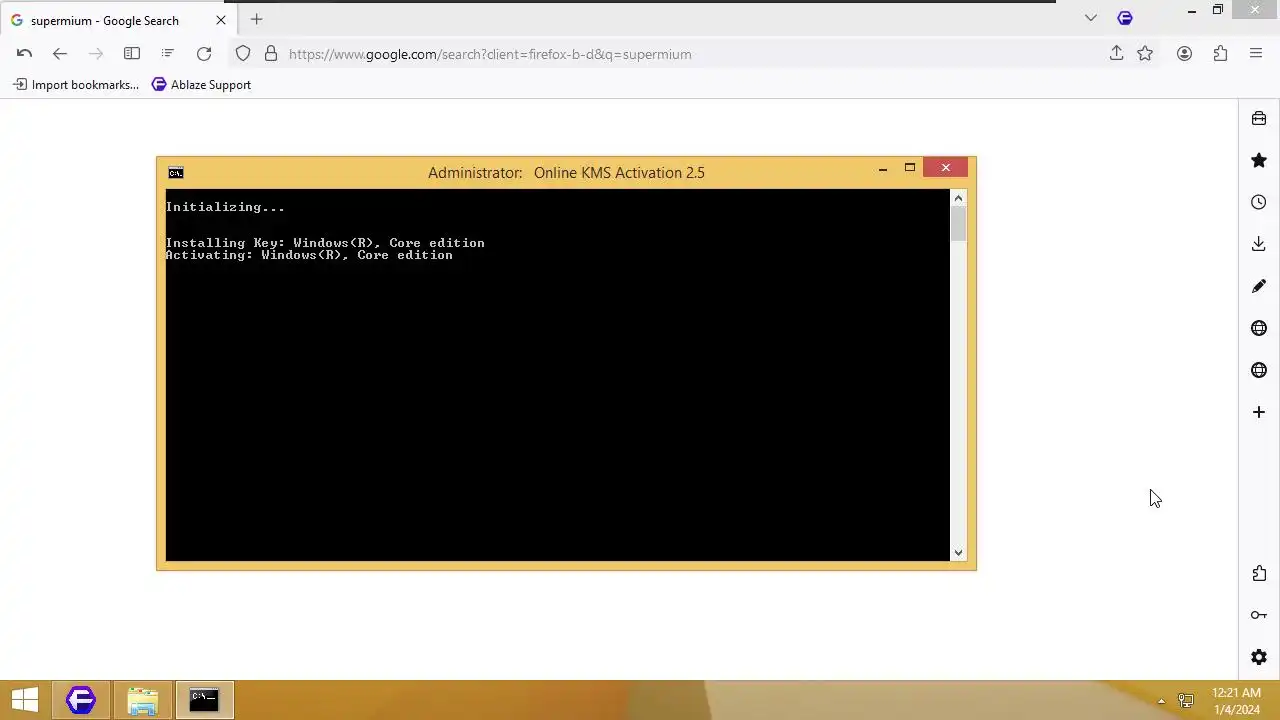This screenshot has height=720, width=1280.
Task: Open history clock in sidebar
Action: (x=1259, y=202)
